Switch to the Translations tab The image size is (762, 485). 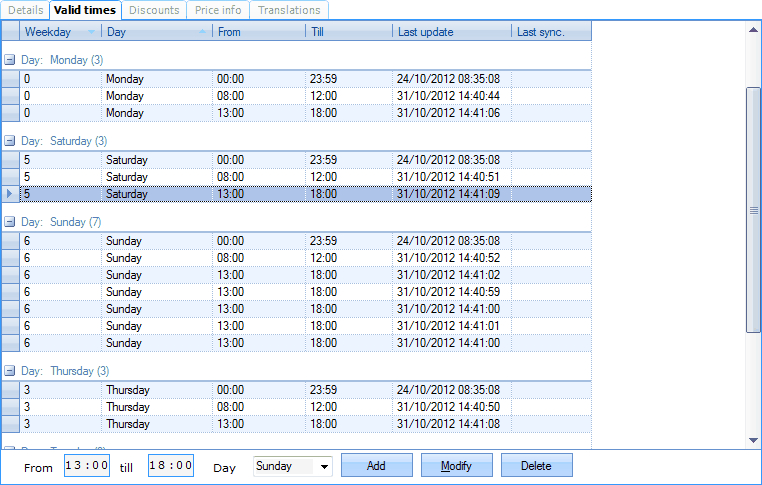pyautogui.click(x=289, y=10)
